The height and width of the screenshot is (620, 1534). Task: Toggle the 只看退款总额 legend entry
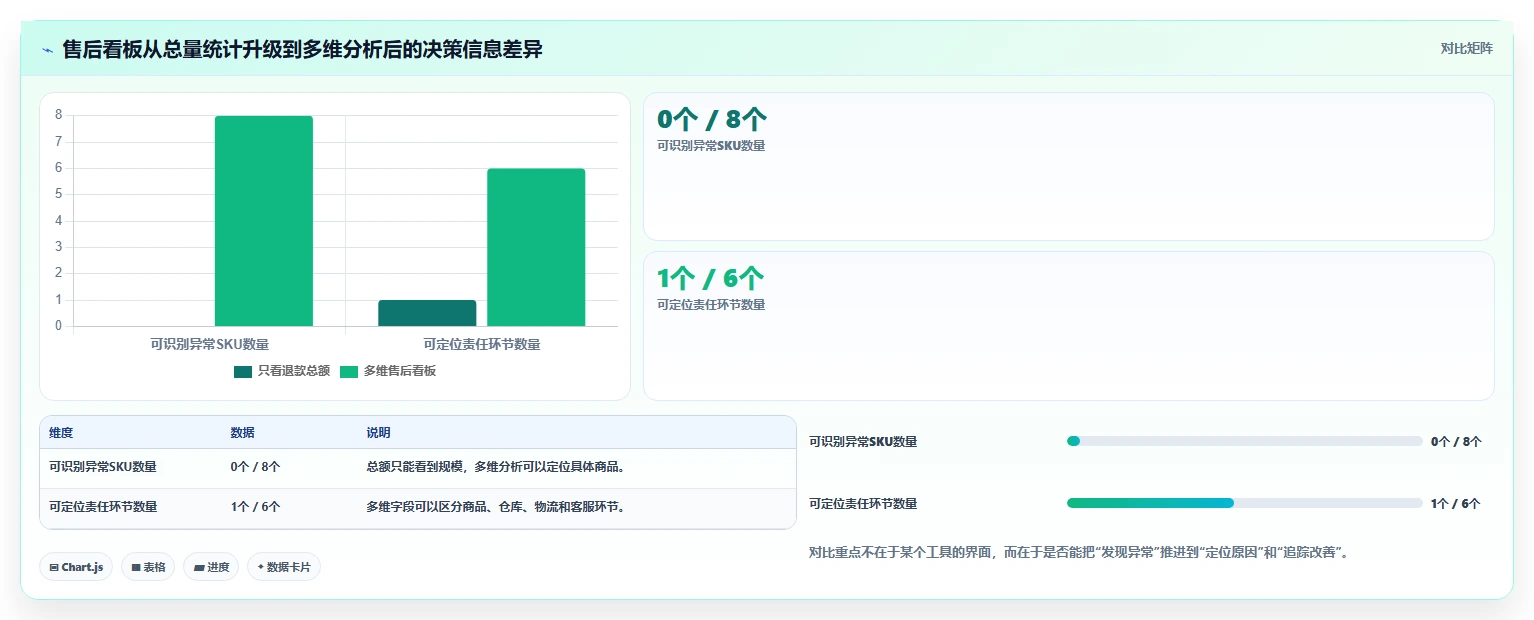coord(282,371)
